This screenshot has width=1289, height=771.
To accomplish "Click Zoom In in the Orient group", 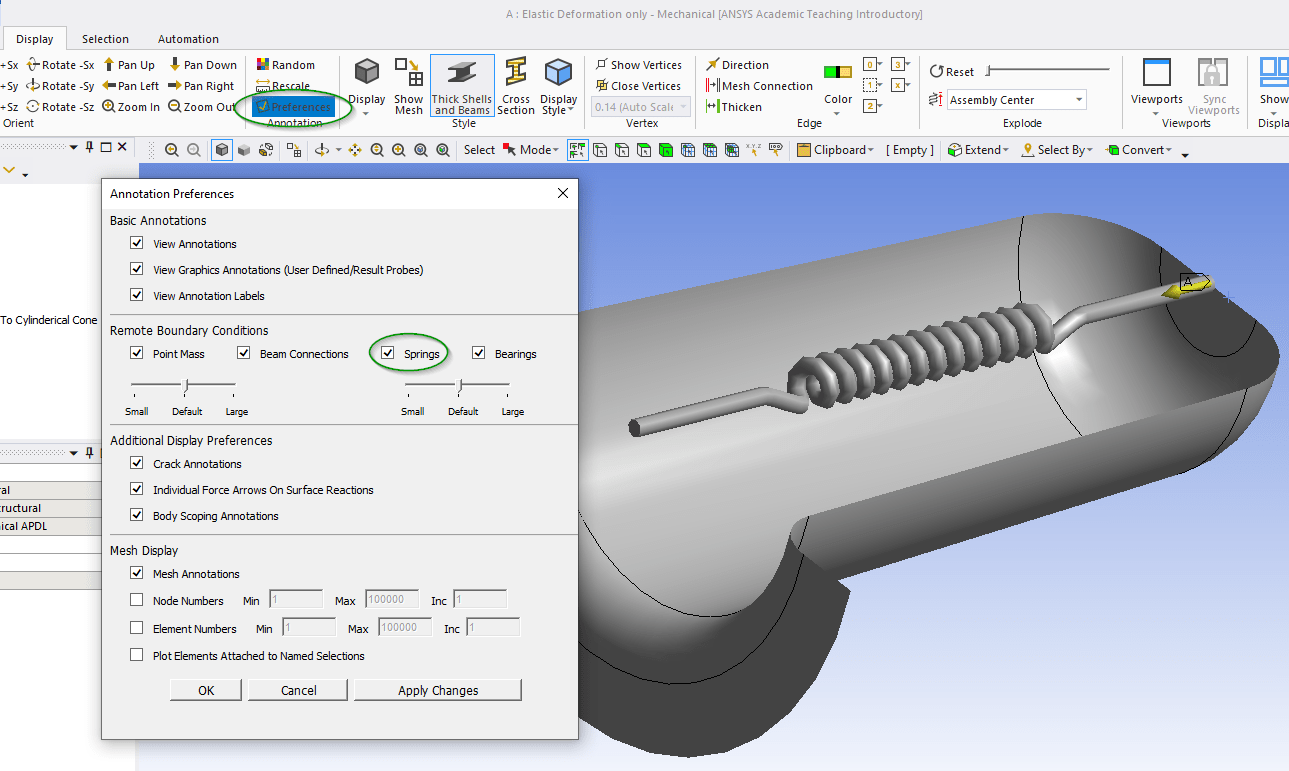I will 131,107.
